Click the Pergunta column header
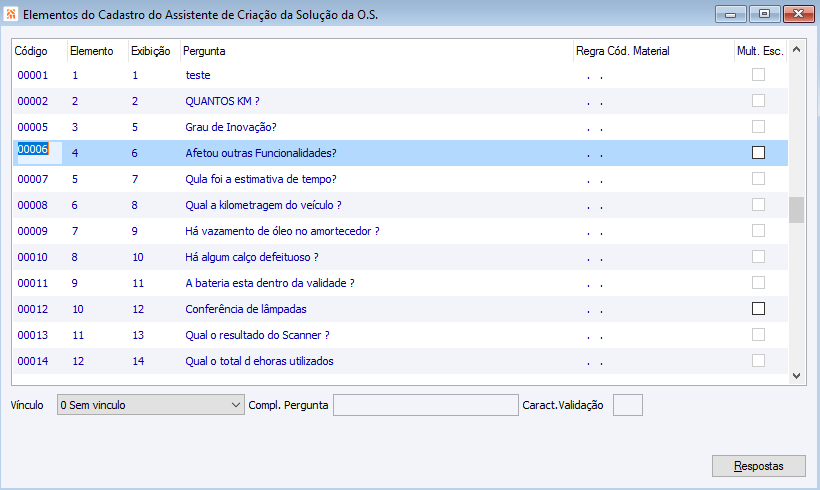Image resolution: width=820 pixels, height=490 pixels. pos(204,51)
